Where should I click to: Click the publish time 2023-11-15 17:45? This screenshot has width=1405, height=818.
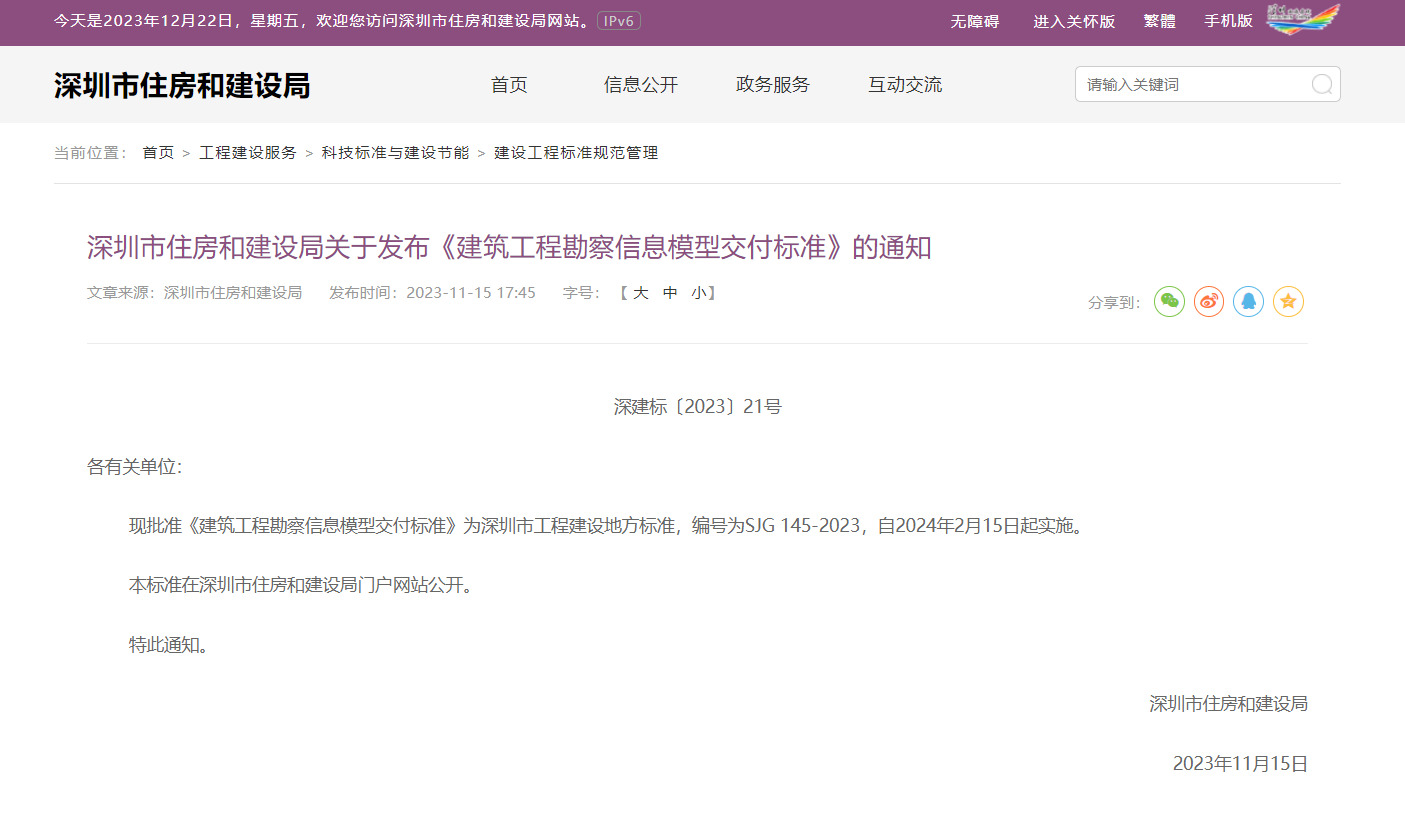[x=471, y=293]
